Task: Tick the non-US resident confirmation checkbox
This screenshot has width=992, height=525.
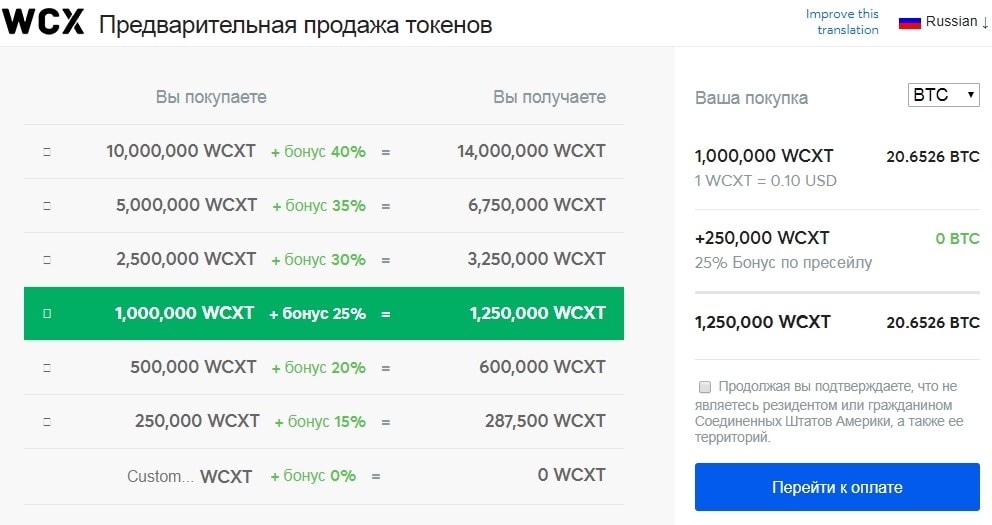Action: [x=705, y=386]
